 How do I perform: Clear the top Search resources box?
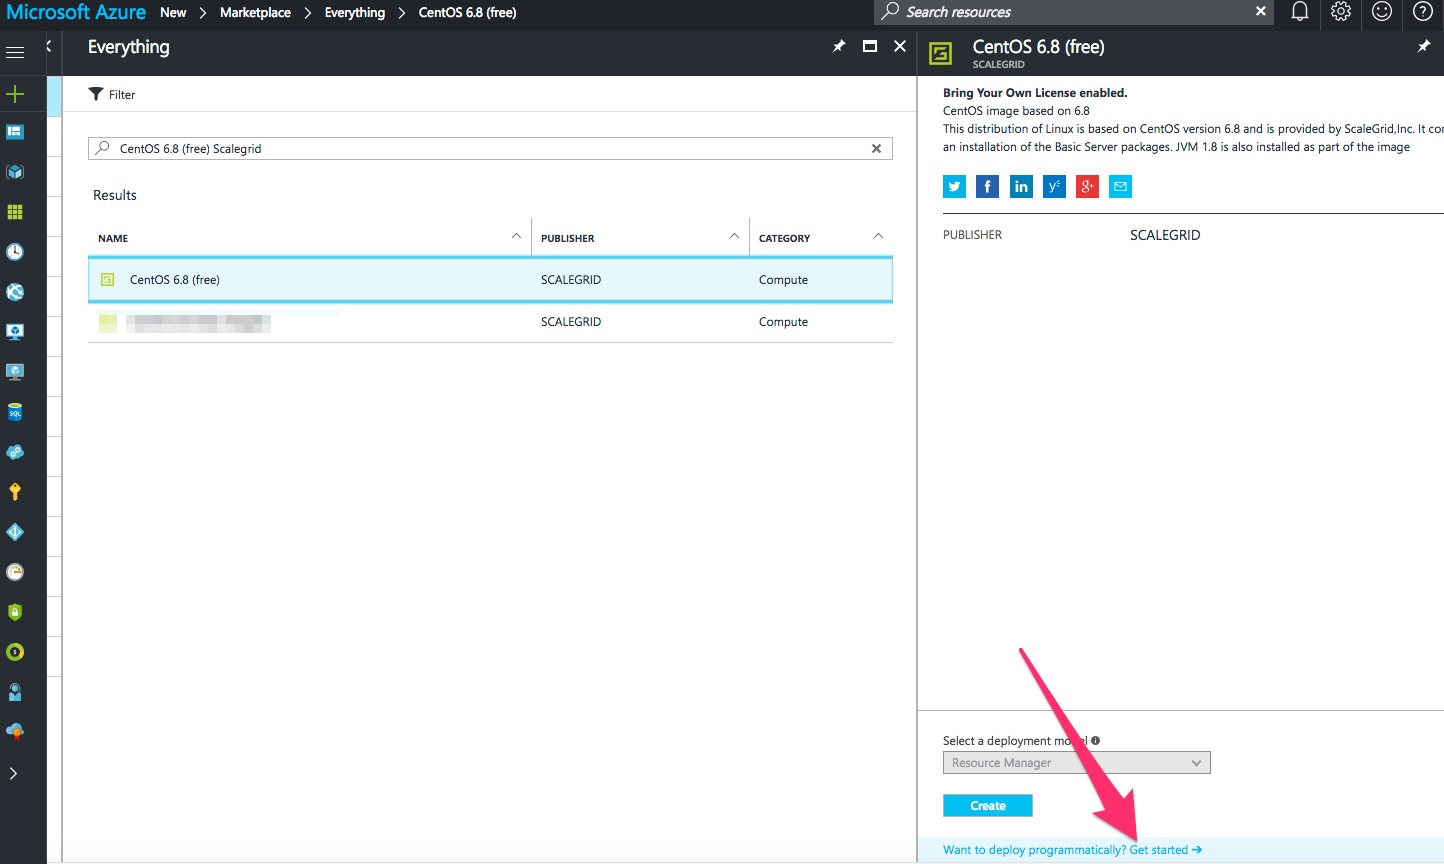pyautogui.click(x=1261, y=12)
